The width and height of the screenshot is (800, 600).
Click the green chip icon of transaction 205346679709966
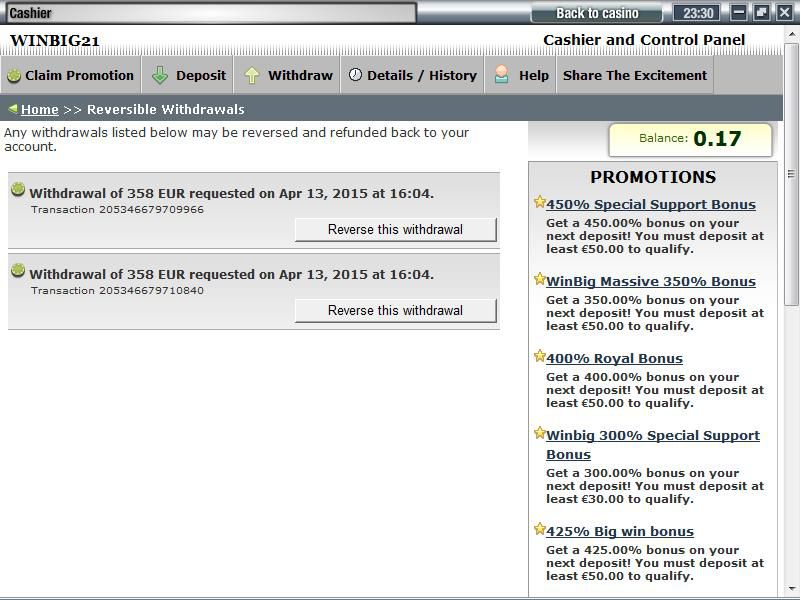pos(18,189)
